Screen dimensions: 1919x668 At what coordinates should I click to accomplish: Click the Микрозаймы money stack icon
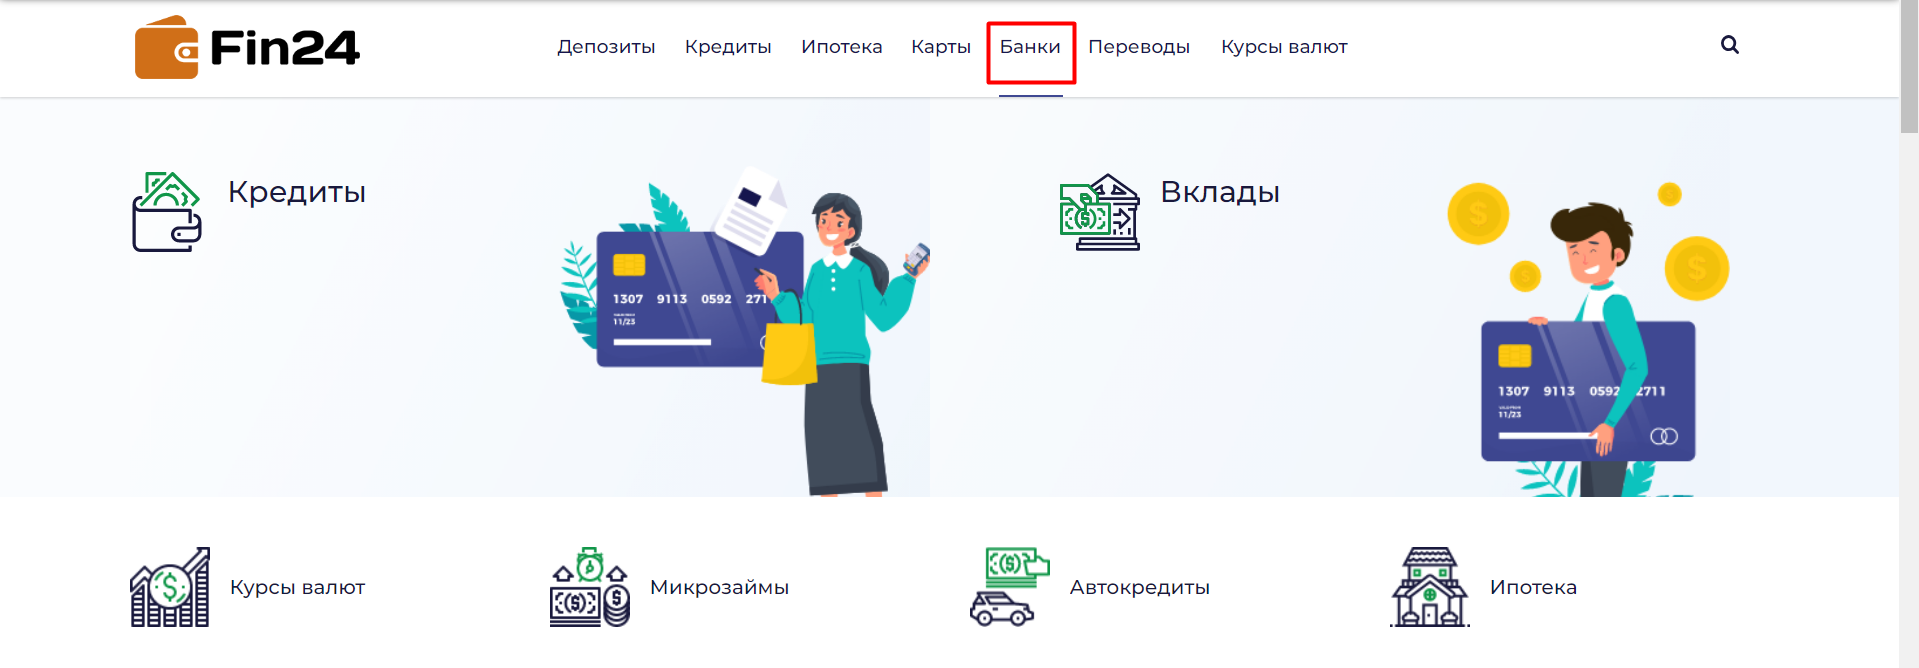(x=590, y=587)
